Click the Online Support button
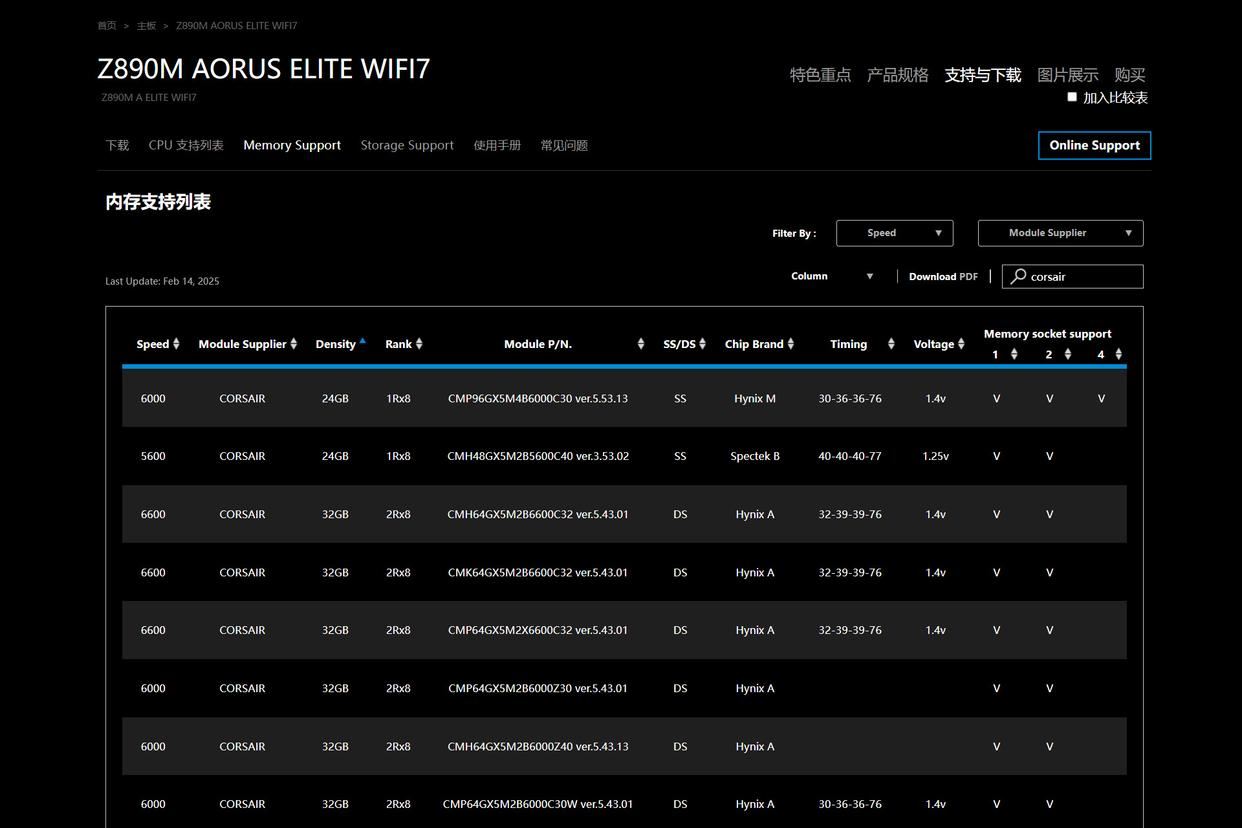Viewport: 1242px width, 828px height. tap(1095, 145)
